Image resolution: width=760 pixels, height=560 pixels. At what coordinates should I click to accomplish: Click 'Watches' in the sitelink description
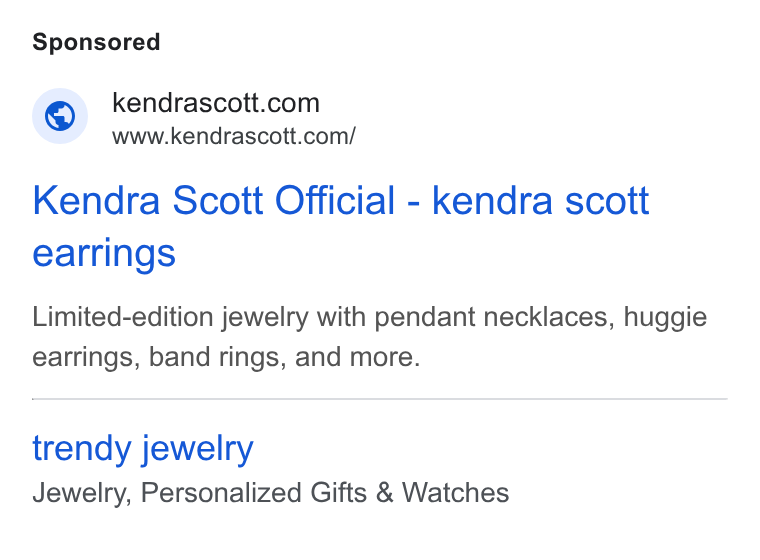(456, 493)
